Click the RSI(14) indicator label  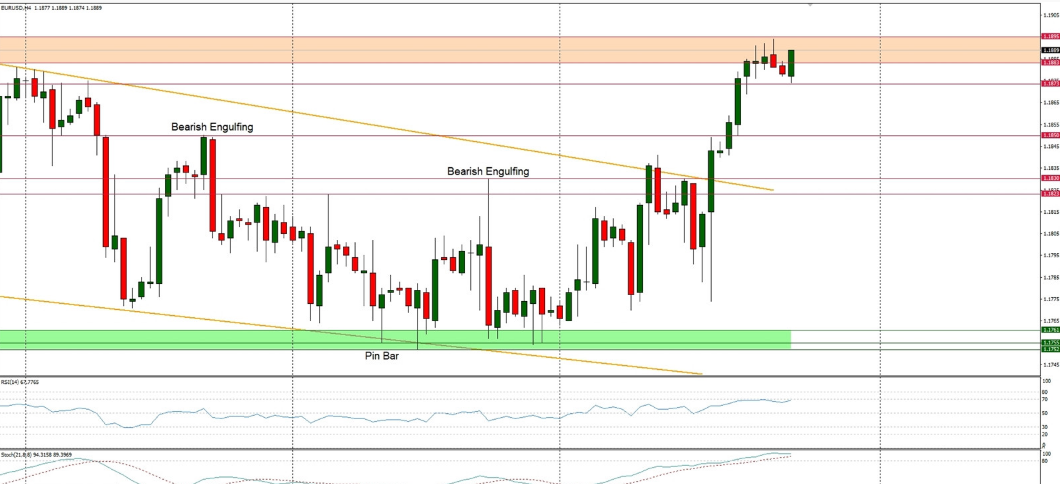click(x=20, y=381)
